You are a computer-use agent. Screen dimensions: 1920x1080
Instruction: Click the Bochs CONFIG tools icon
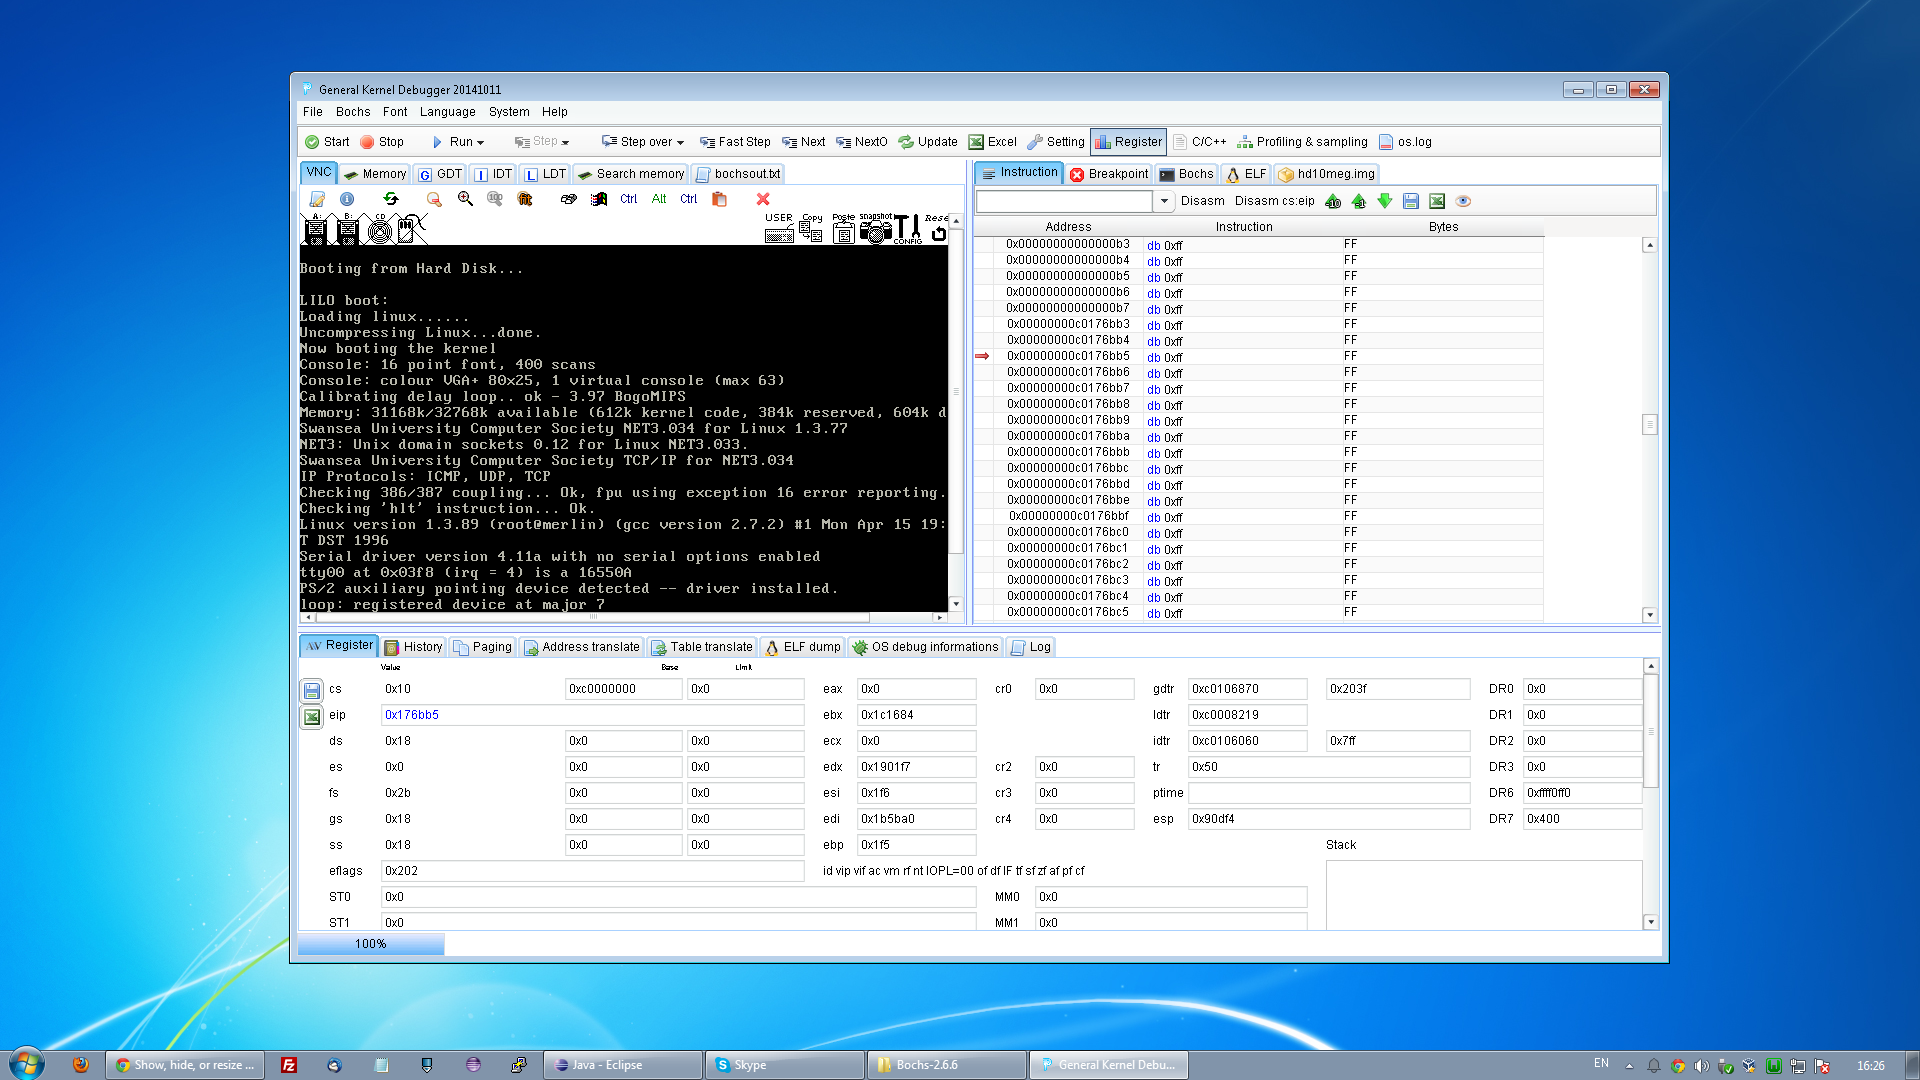(907, 230)
